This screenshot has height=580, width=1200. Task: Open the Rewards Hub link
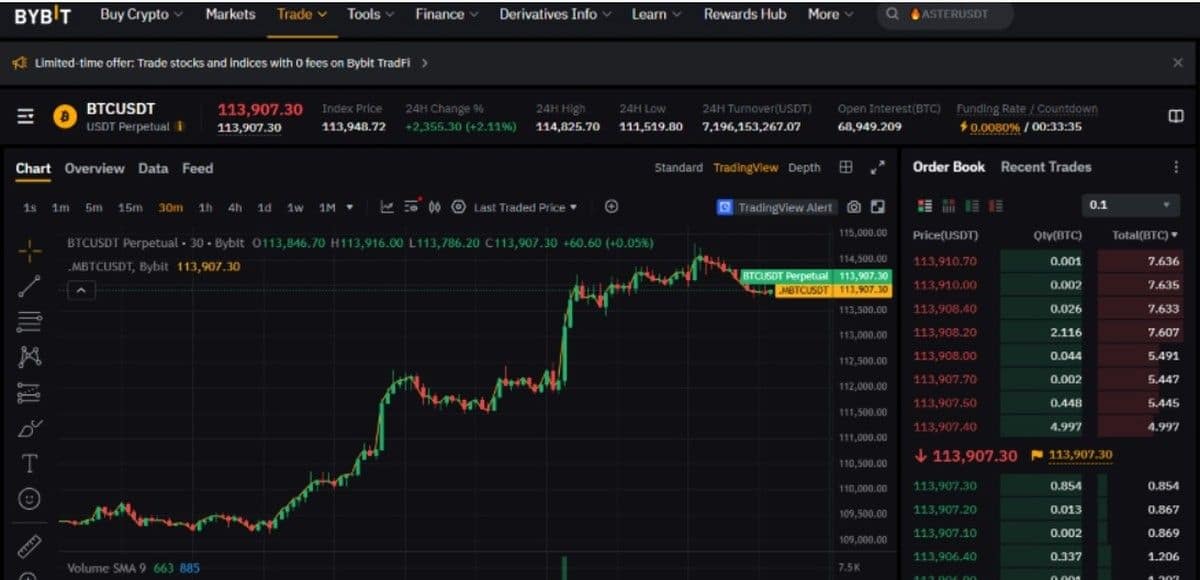[745, 15]
